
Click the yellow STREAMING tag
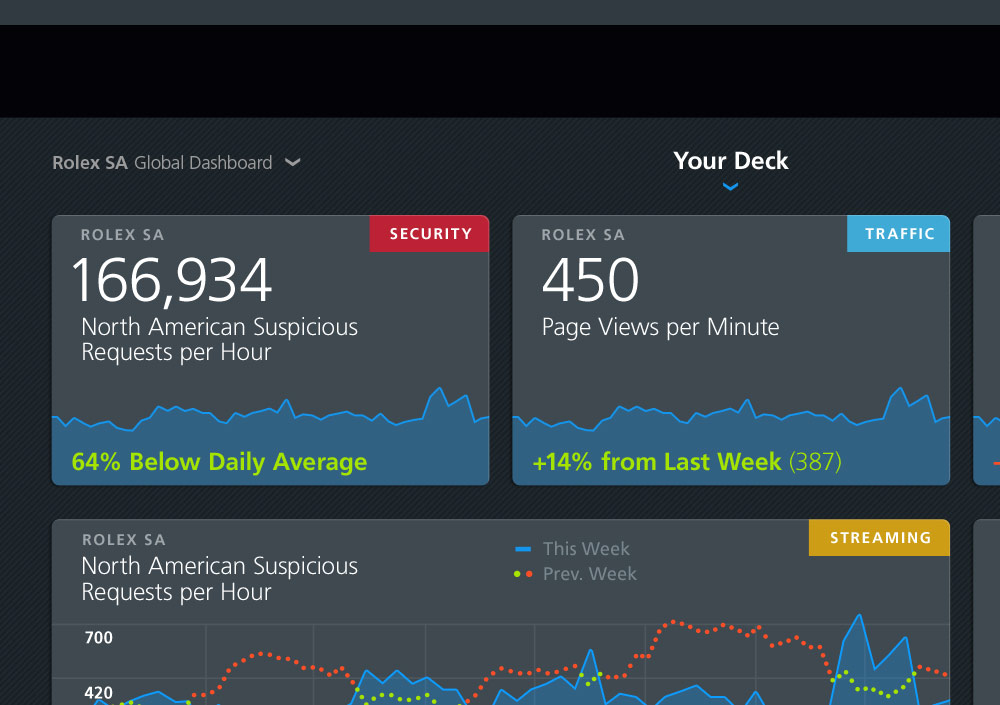879,538
